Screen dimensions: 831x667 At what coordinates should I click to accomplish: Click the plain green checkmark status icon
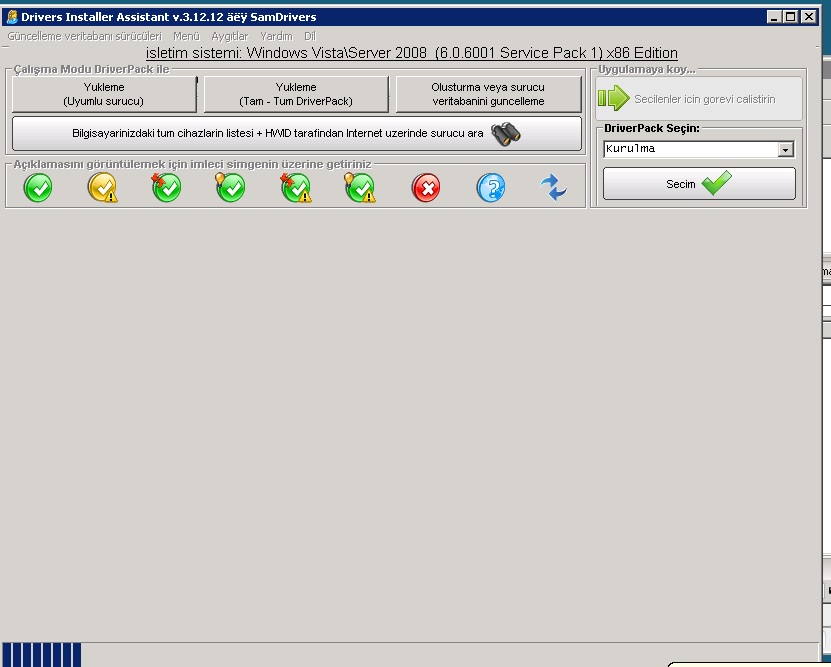tap(38, 188)
